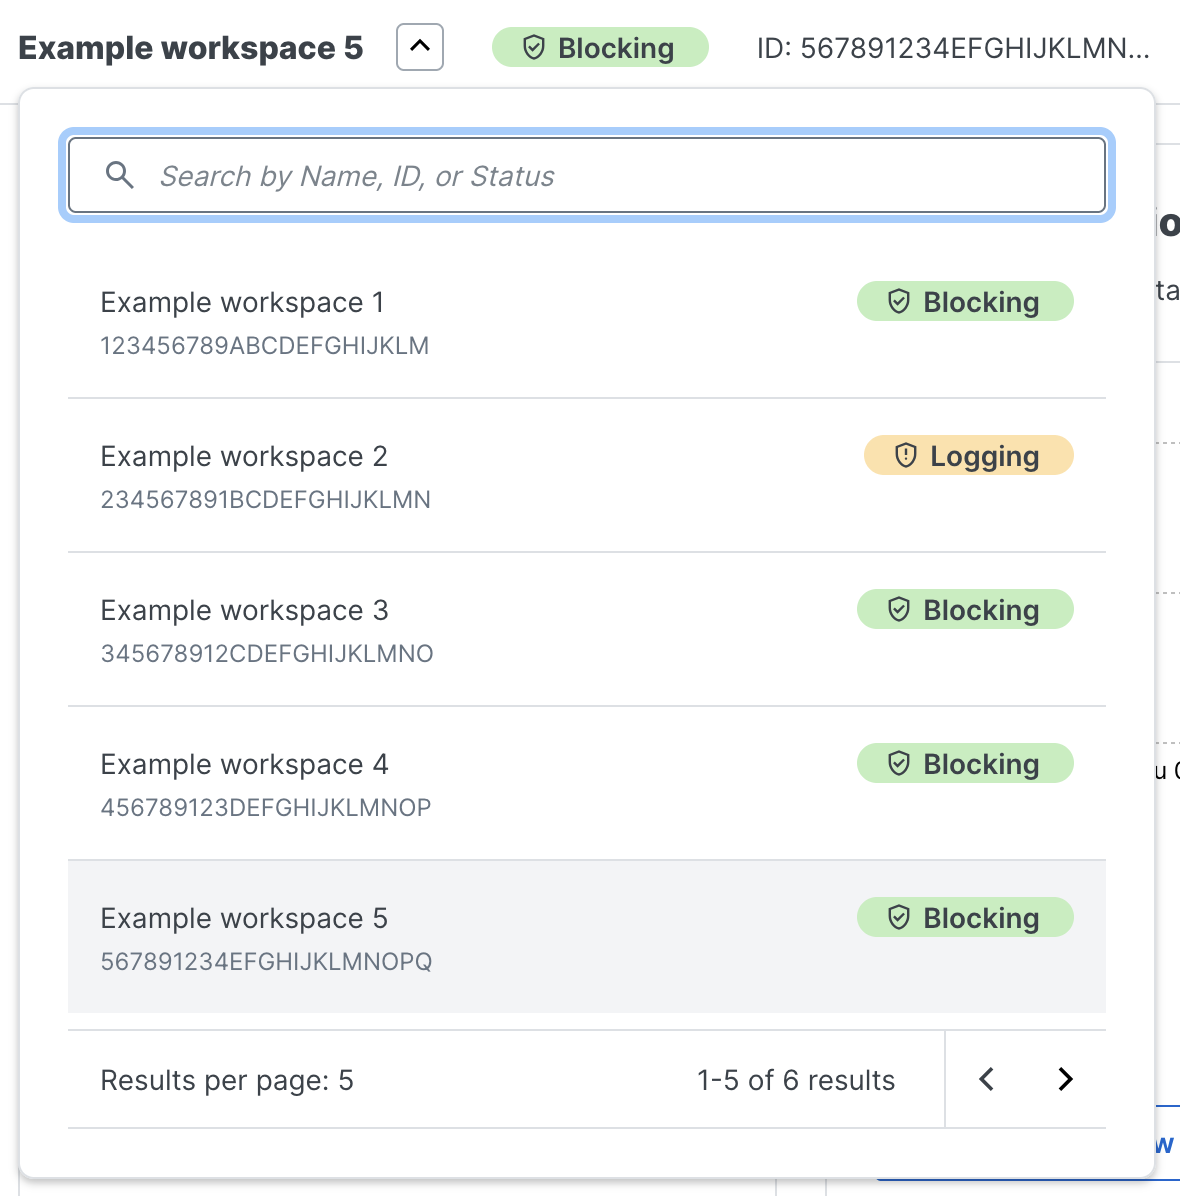The width and height of the screenshot is (1180, 1196).
Task: Go to previous results page arrow
Action: pos(986,1079)
